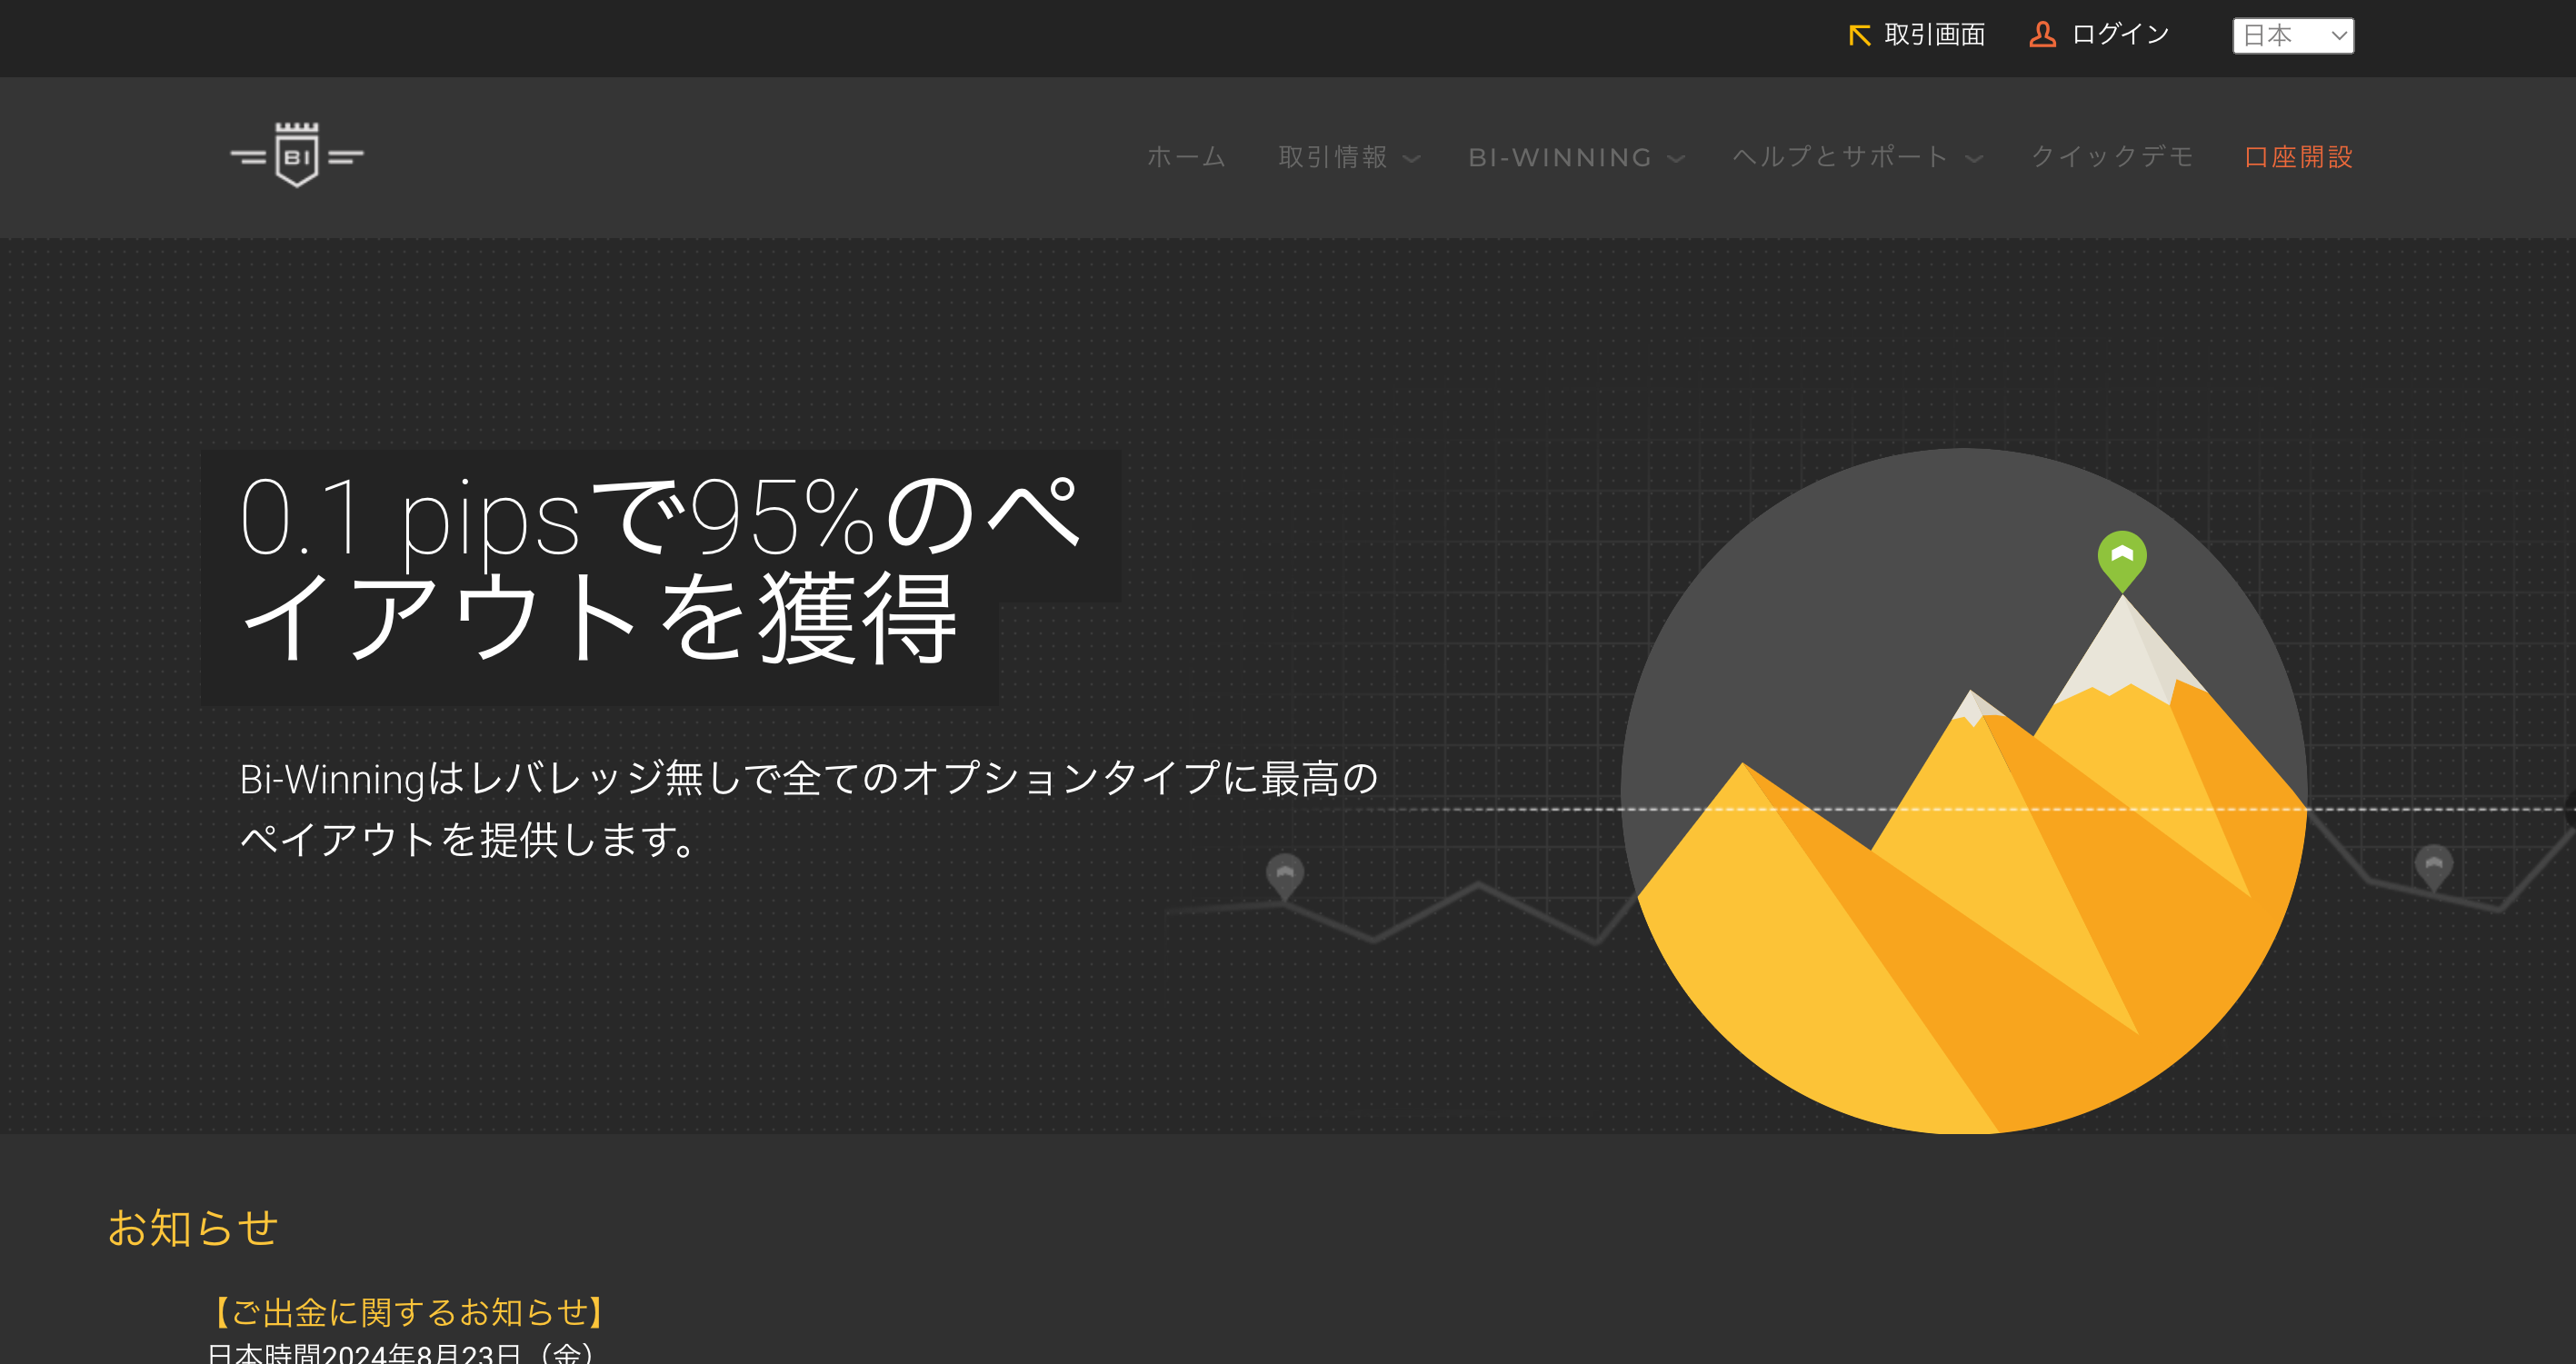
Task: Click the 日本時間2024年8月23日 date line
Action: [400, 1353]
